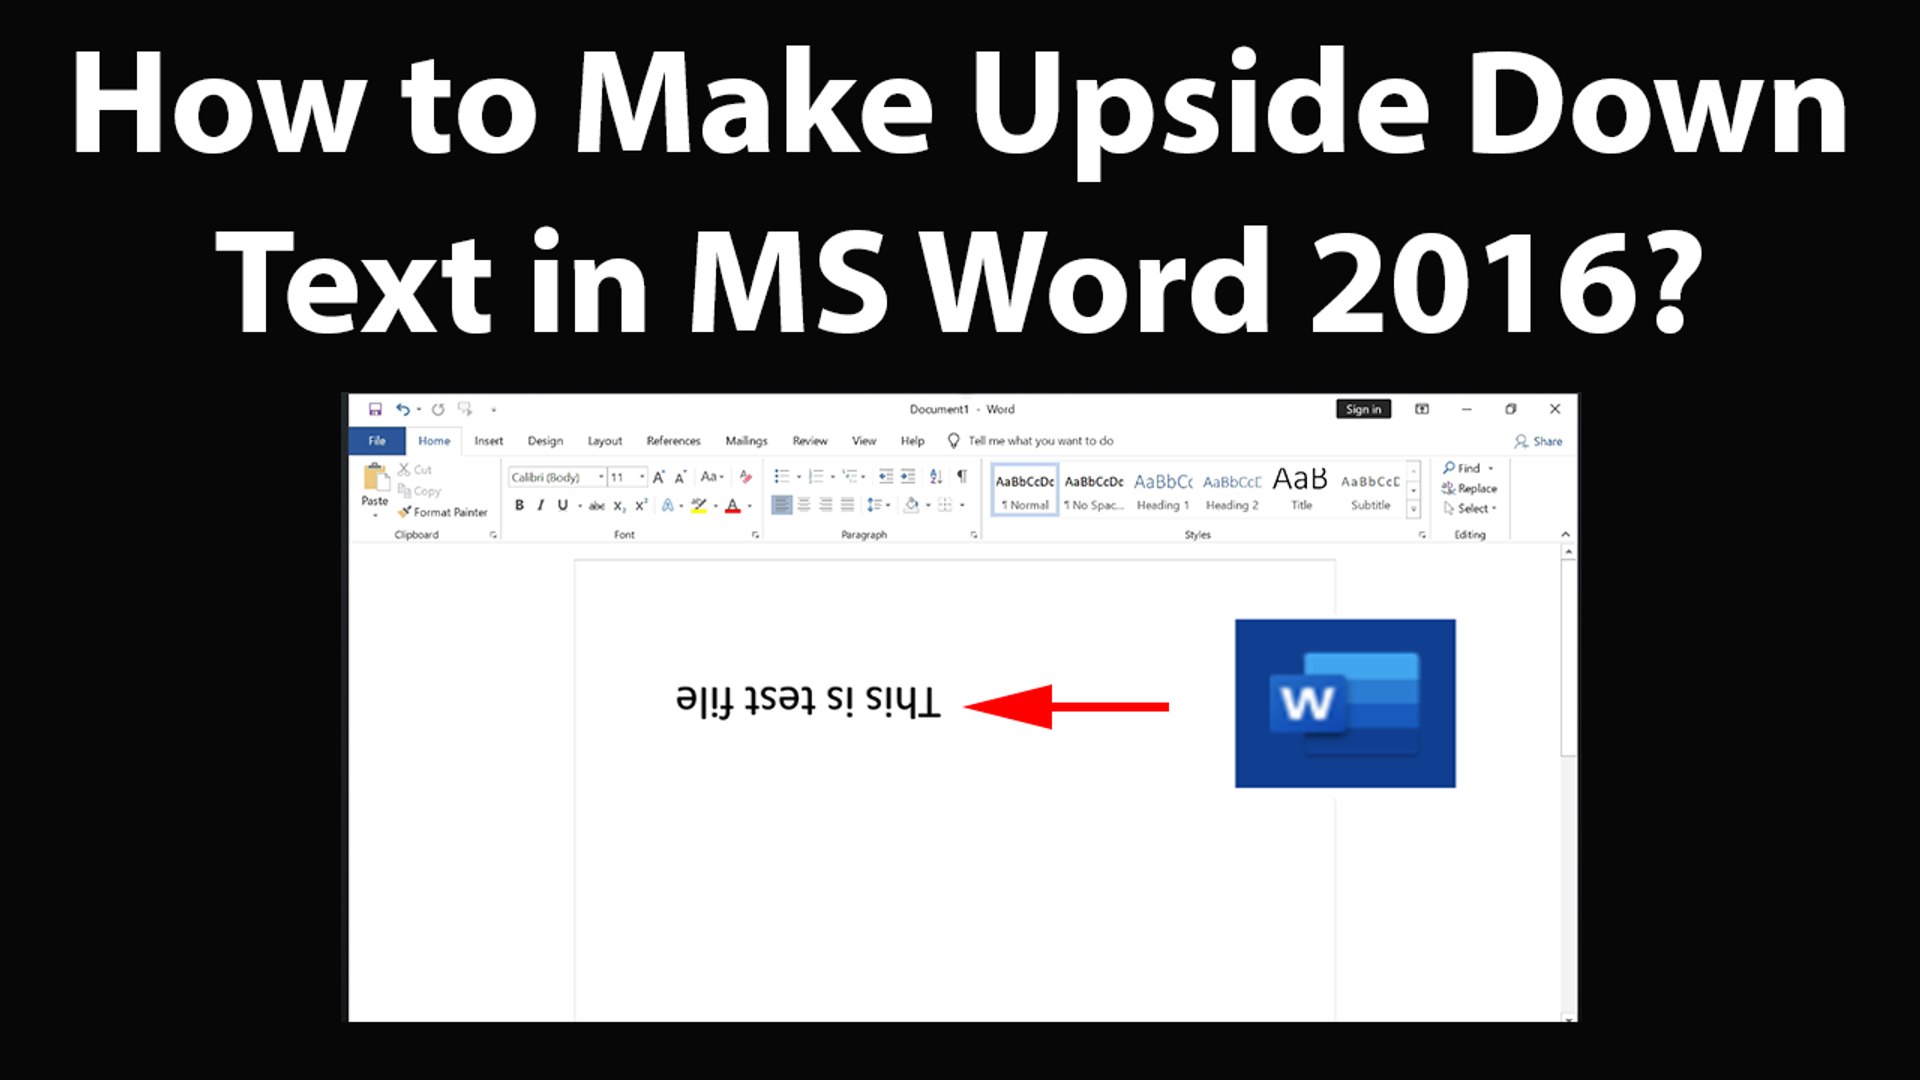
Task: Click the Sign in button
Action: point(1363,409)
